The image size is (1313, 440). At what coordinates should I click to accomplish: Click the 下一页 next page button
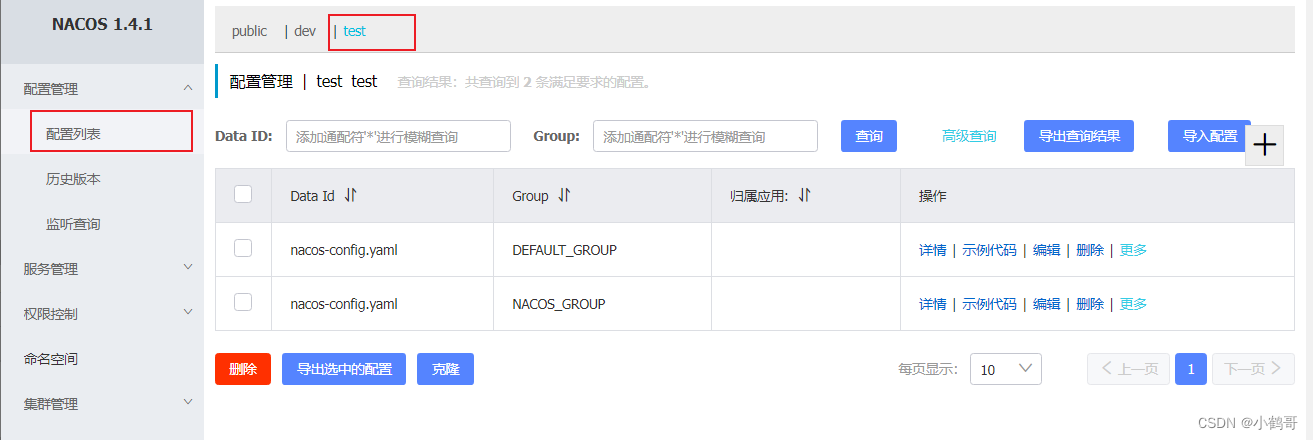point(1254,369)
